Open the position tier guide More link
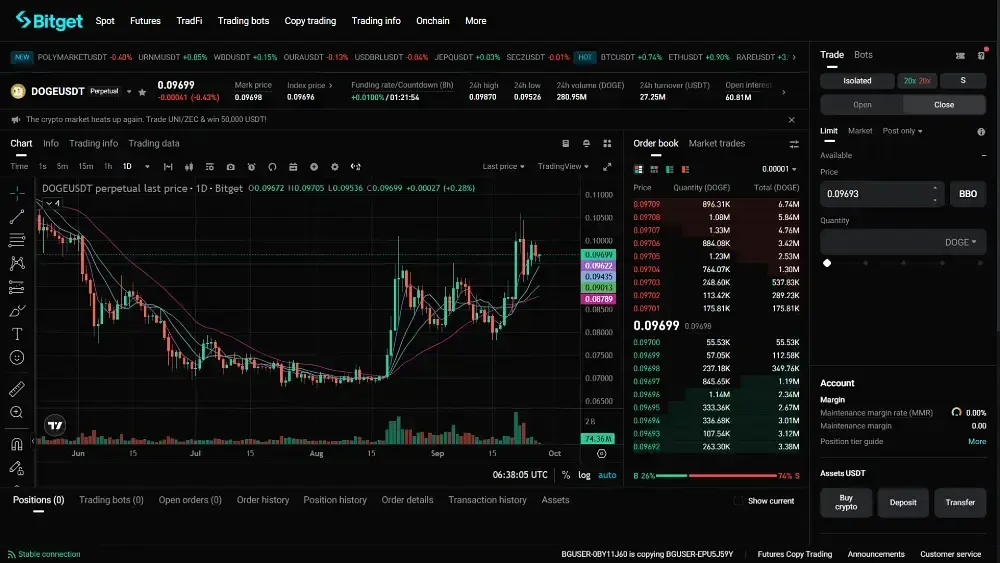1000x563 pixels. (x=977, y=441)
